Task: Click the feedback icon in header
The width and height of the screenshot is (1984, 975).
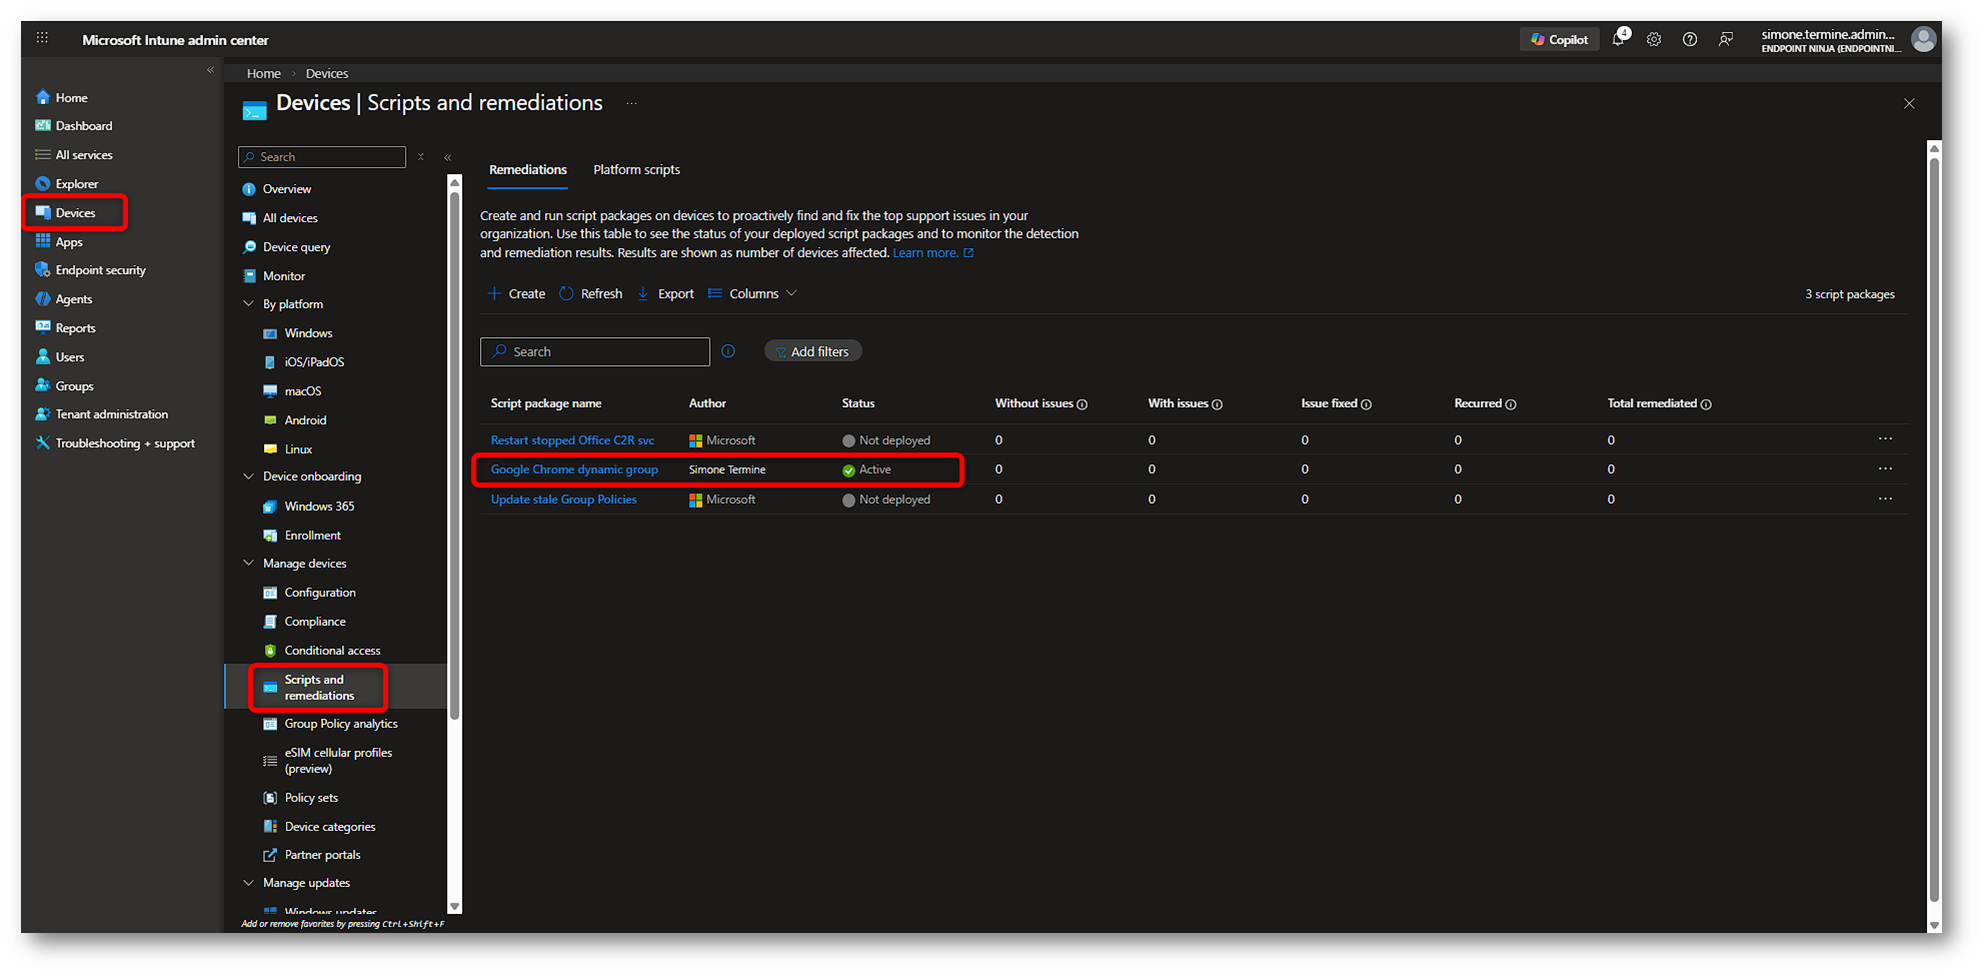Action: (1726, 40)
